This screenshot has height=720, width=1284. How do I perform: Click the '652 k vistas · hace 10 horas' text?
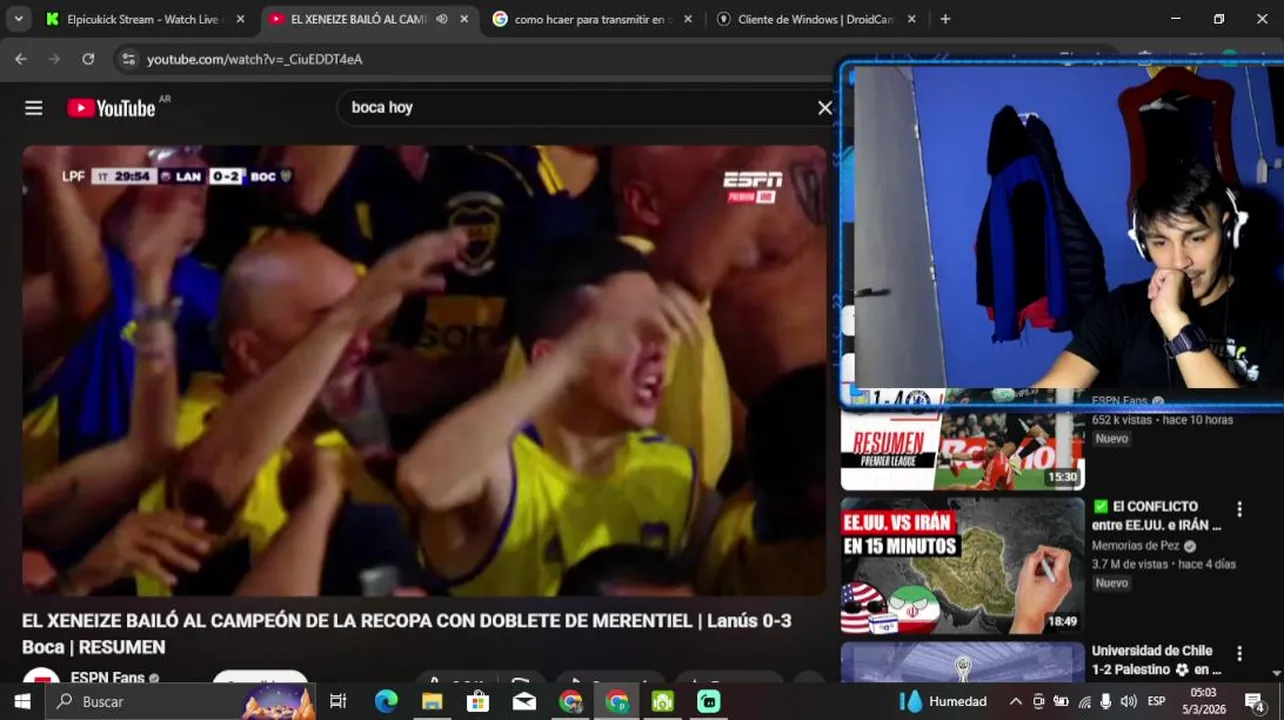1162,420
